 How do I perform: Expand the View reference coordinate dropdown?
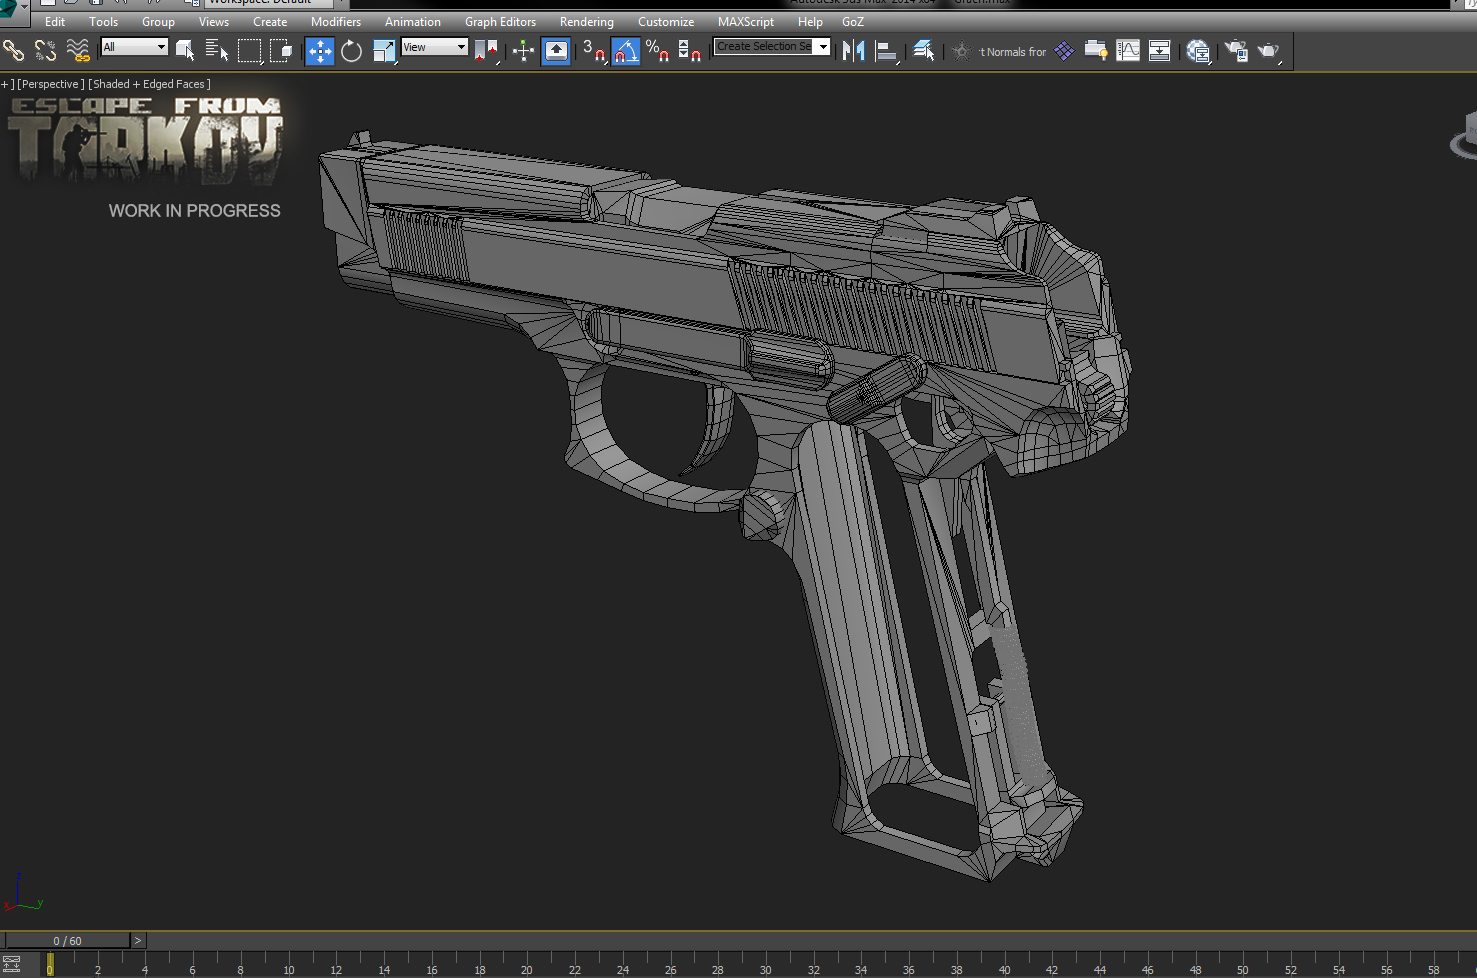(x=435, y=47)
